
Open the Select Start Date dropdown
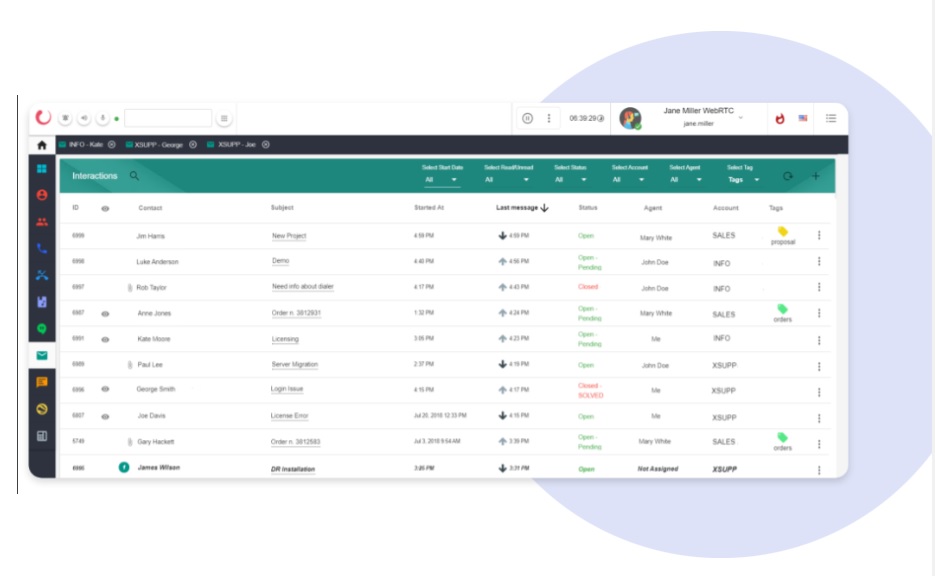pyautogui.click(x=441, y=179)
